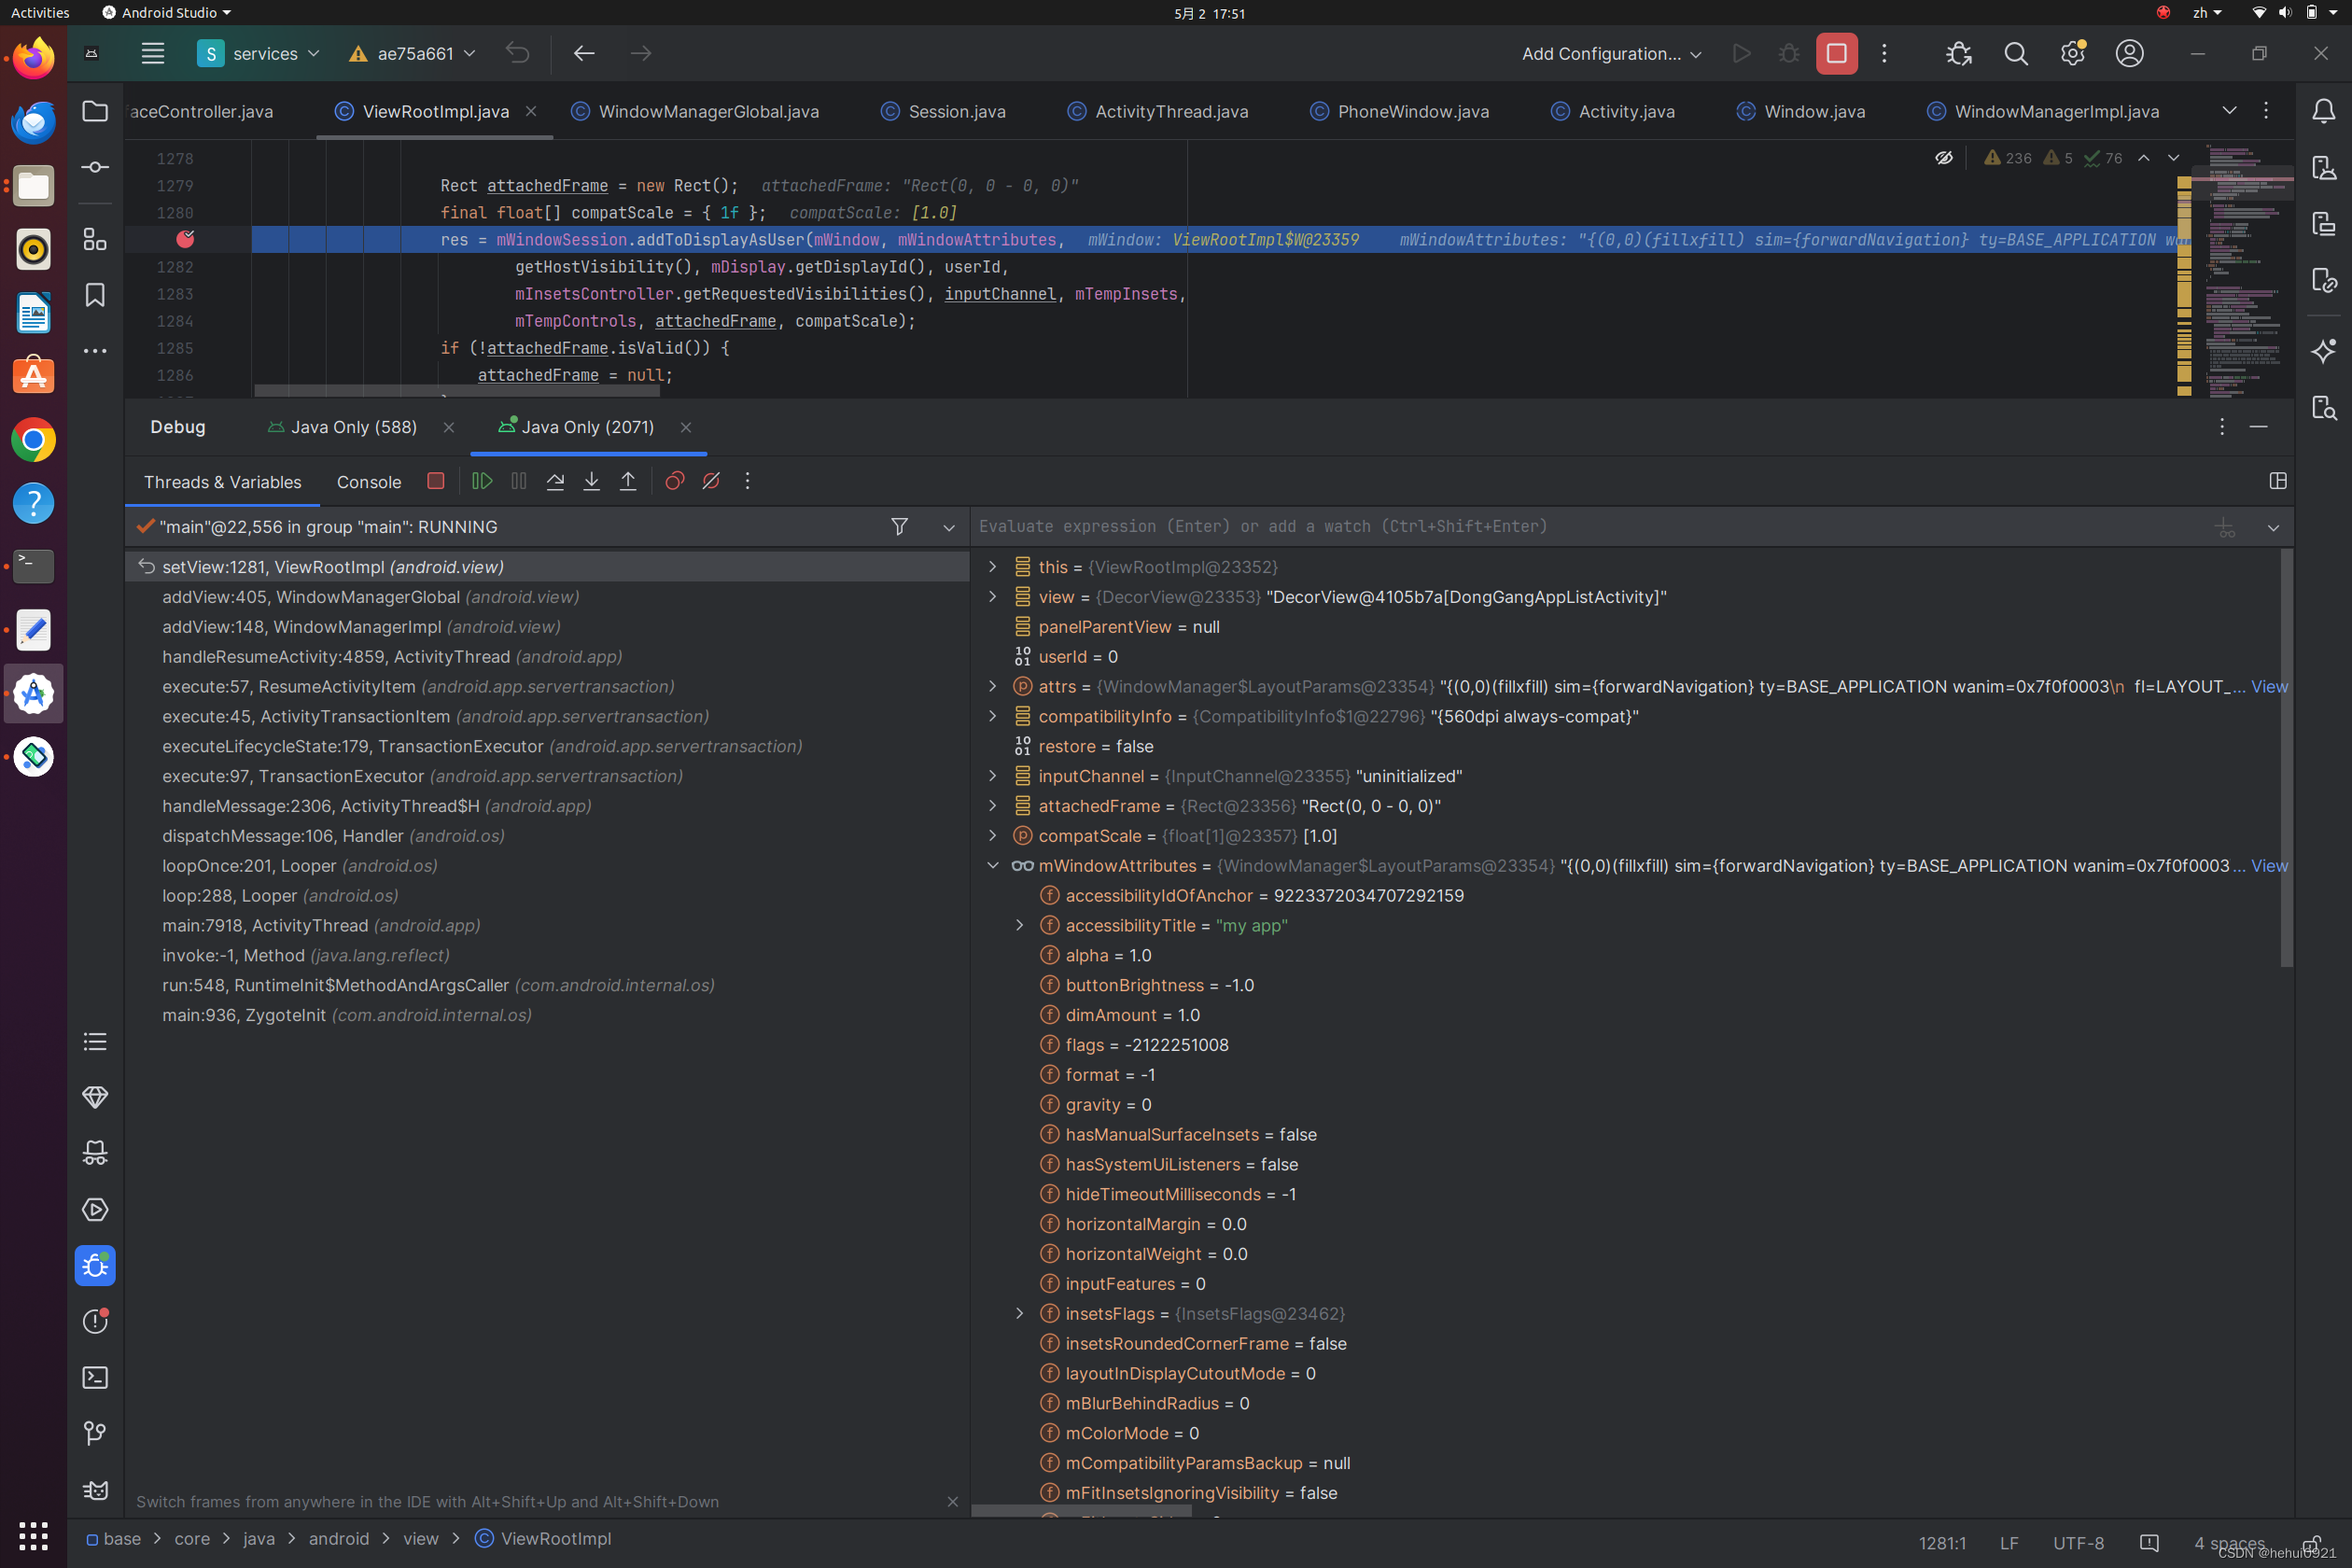This screenshot has height=1568, width=2352.
Task: Switch to ActivityThread.java tab
Action: tap(1158, 111)
